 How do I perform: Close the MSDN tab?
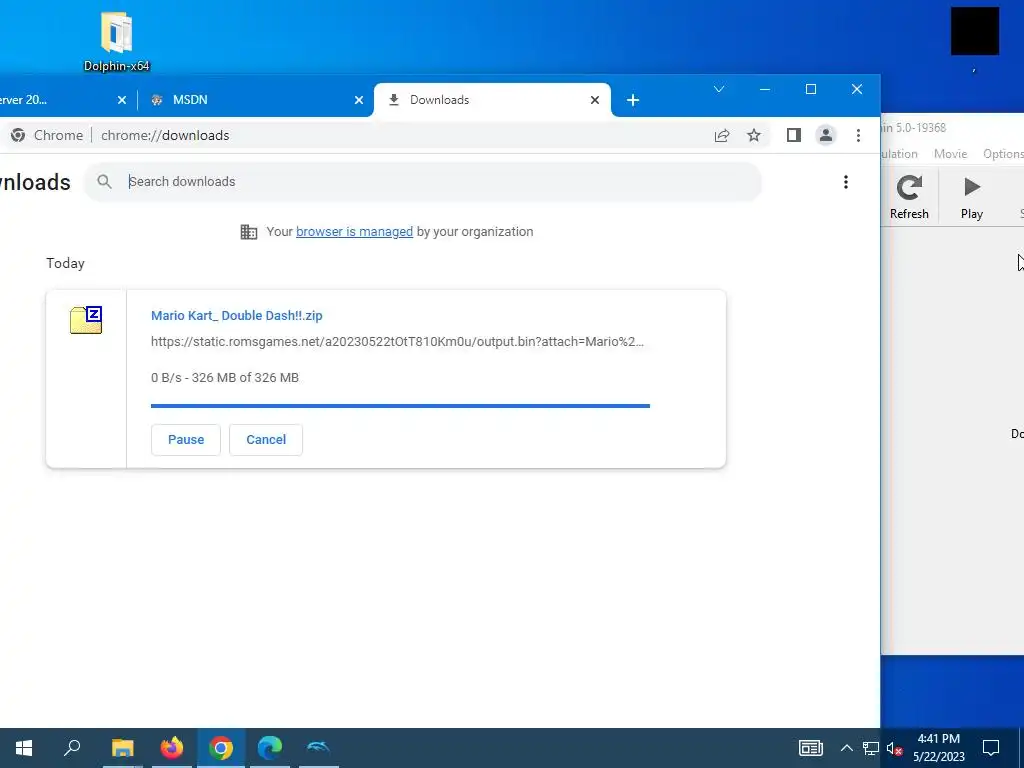click(359, 100)
